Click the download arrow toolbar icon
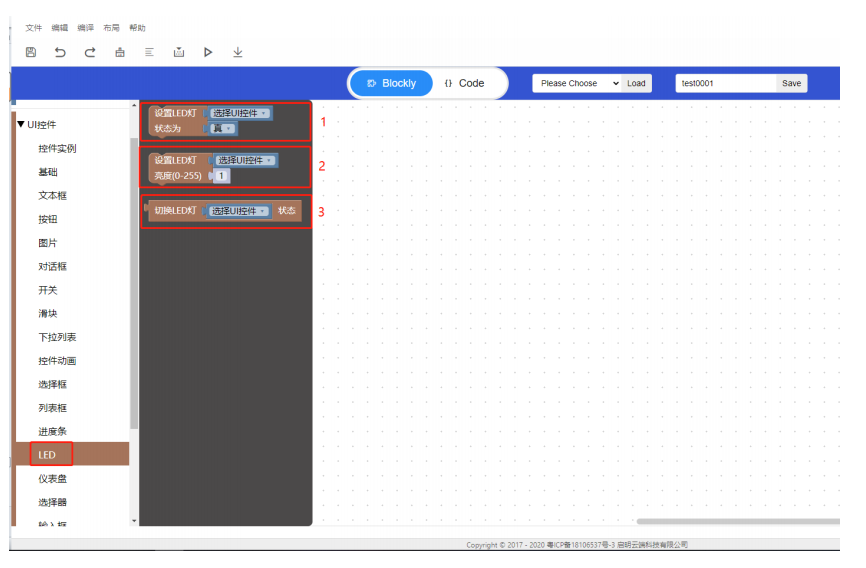Image resolution: width=866 pixels, height=568 pixels. click(237, 52)
